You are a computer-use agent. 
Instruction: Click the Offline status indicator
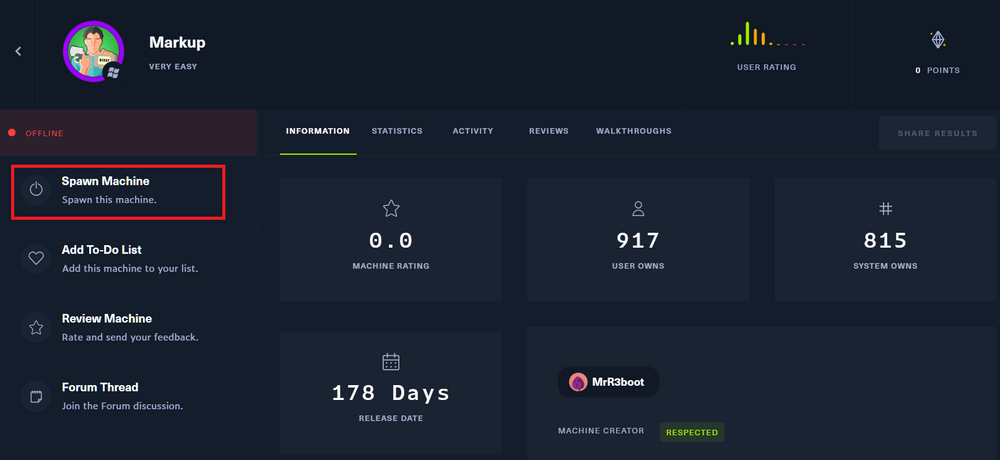(43, 133)
